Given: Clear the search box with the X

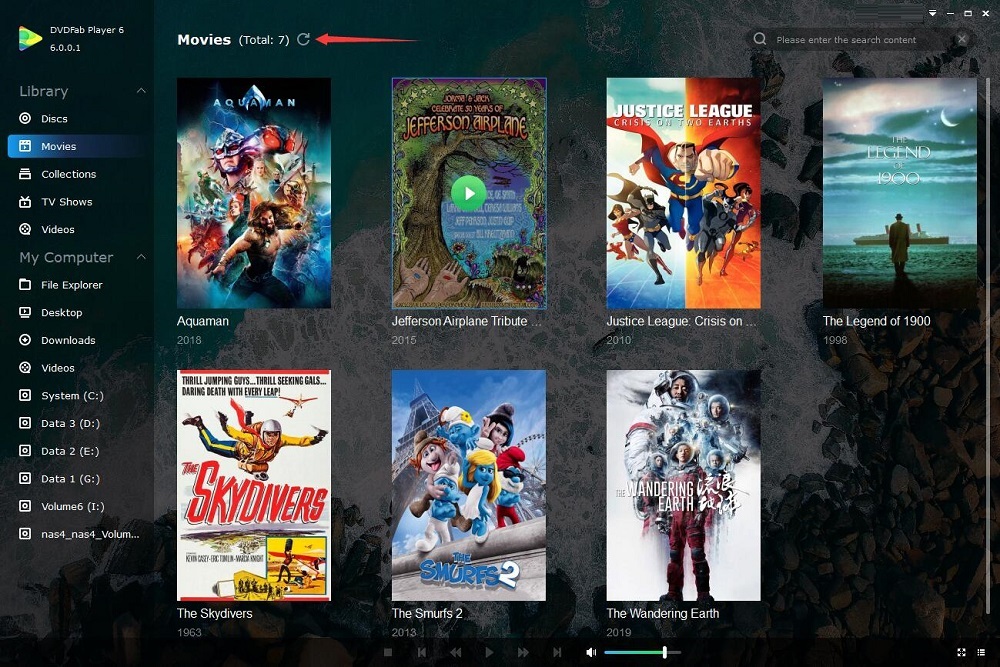Looking at the screenshot, I should click(962, 39).
